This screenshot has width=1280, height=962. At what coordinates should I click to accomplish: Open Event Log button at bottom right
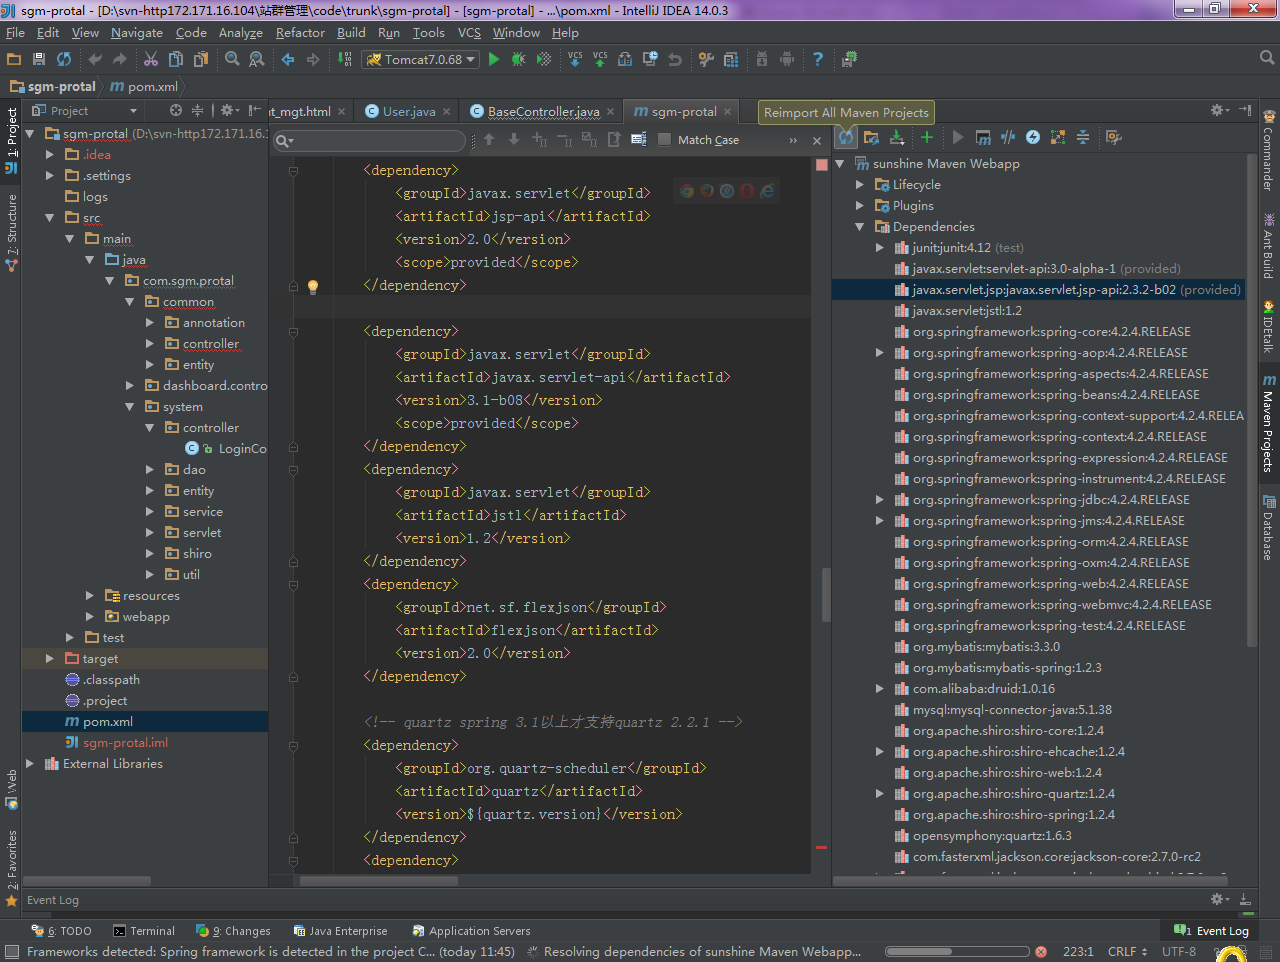[1212, 931]
